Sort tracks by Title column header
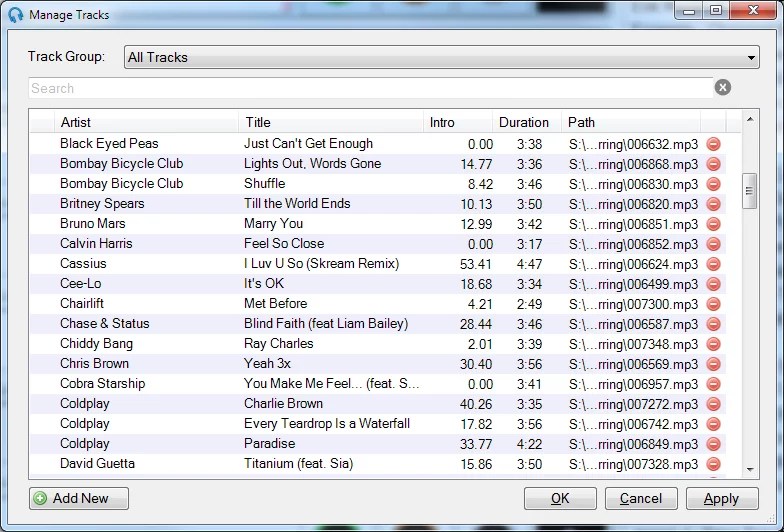784x532 pixels. pyautogui.click(x=332, y=122)
